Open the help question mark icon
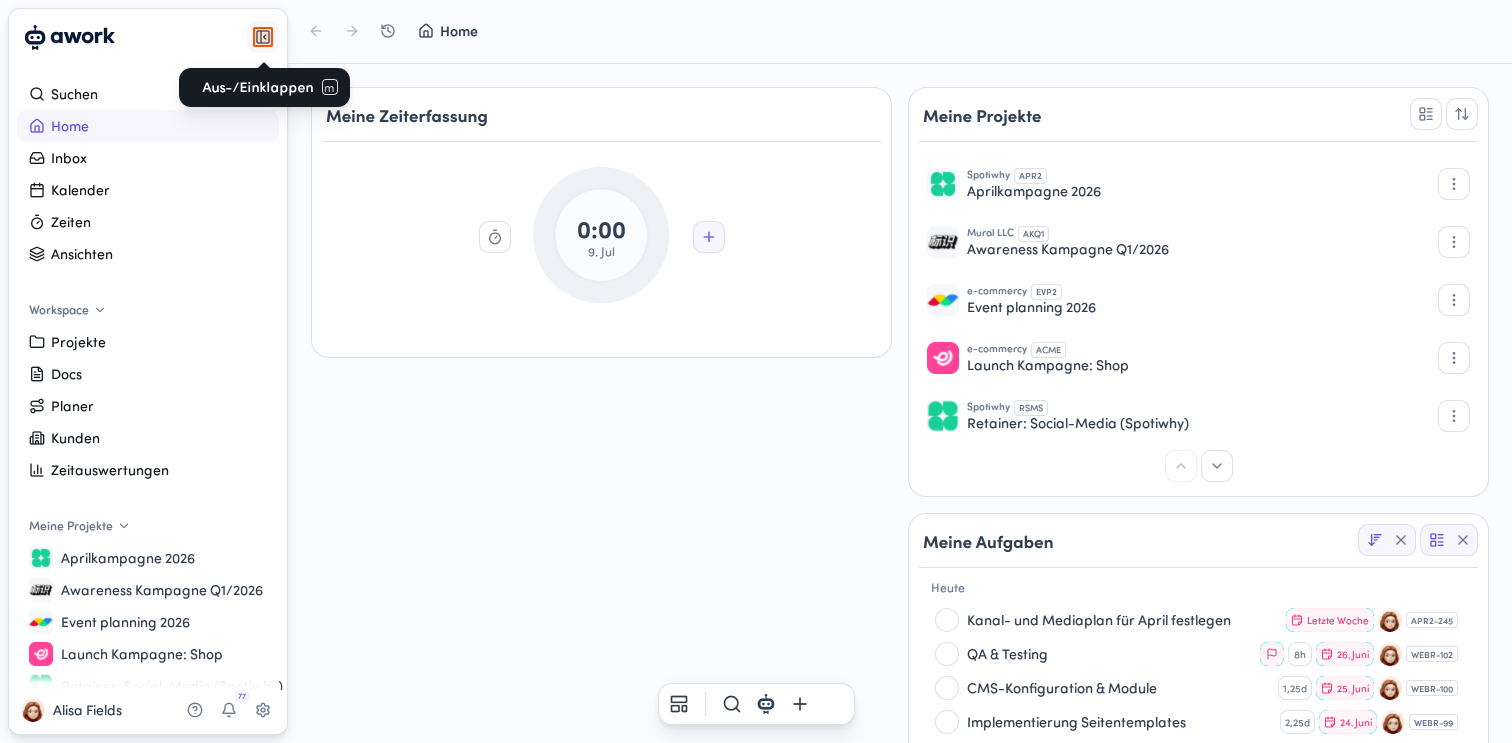Screen dimensions: 1512x743 click(x=195, y=710)
